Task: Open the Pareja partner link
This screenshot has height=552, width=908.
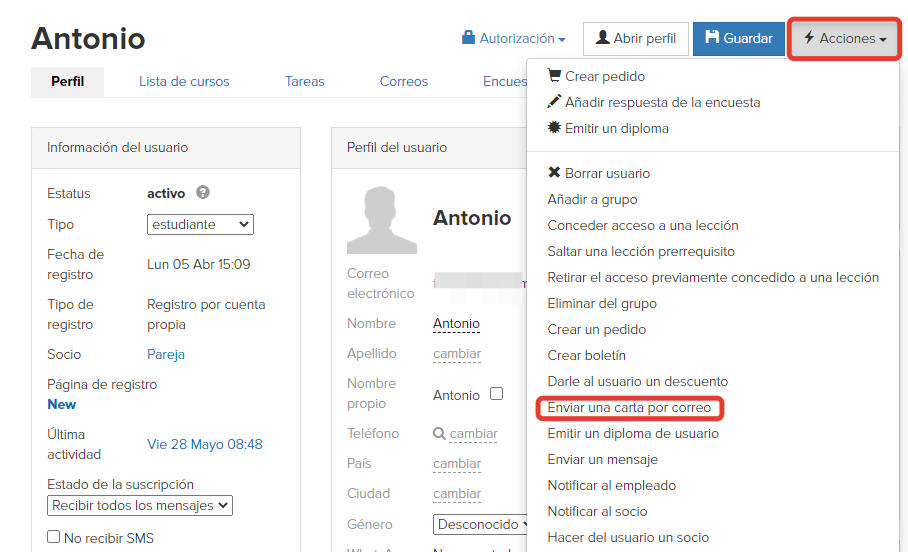Action: point(166,354)
